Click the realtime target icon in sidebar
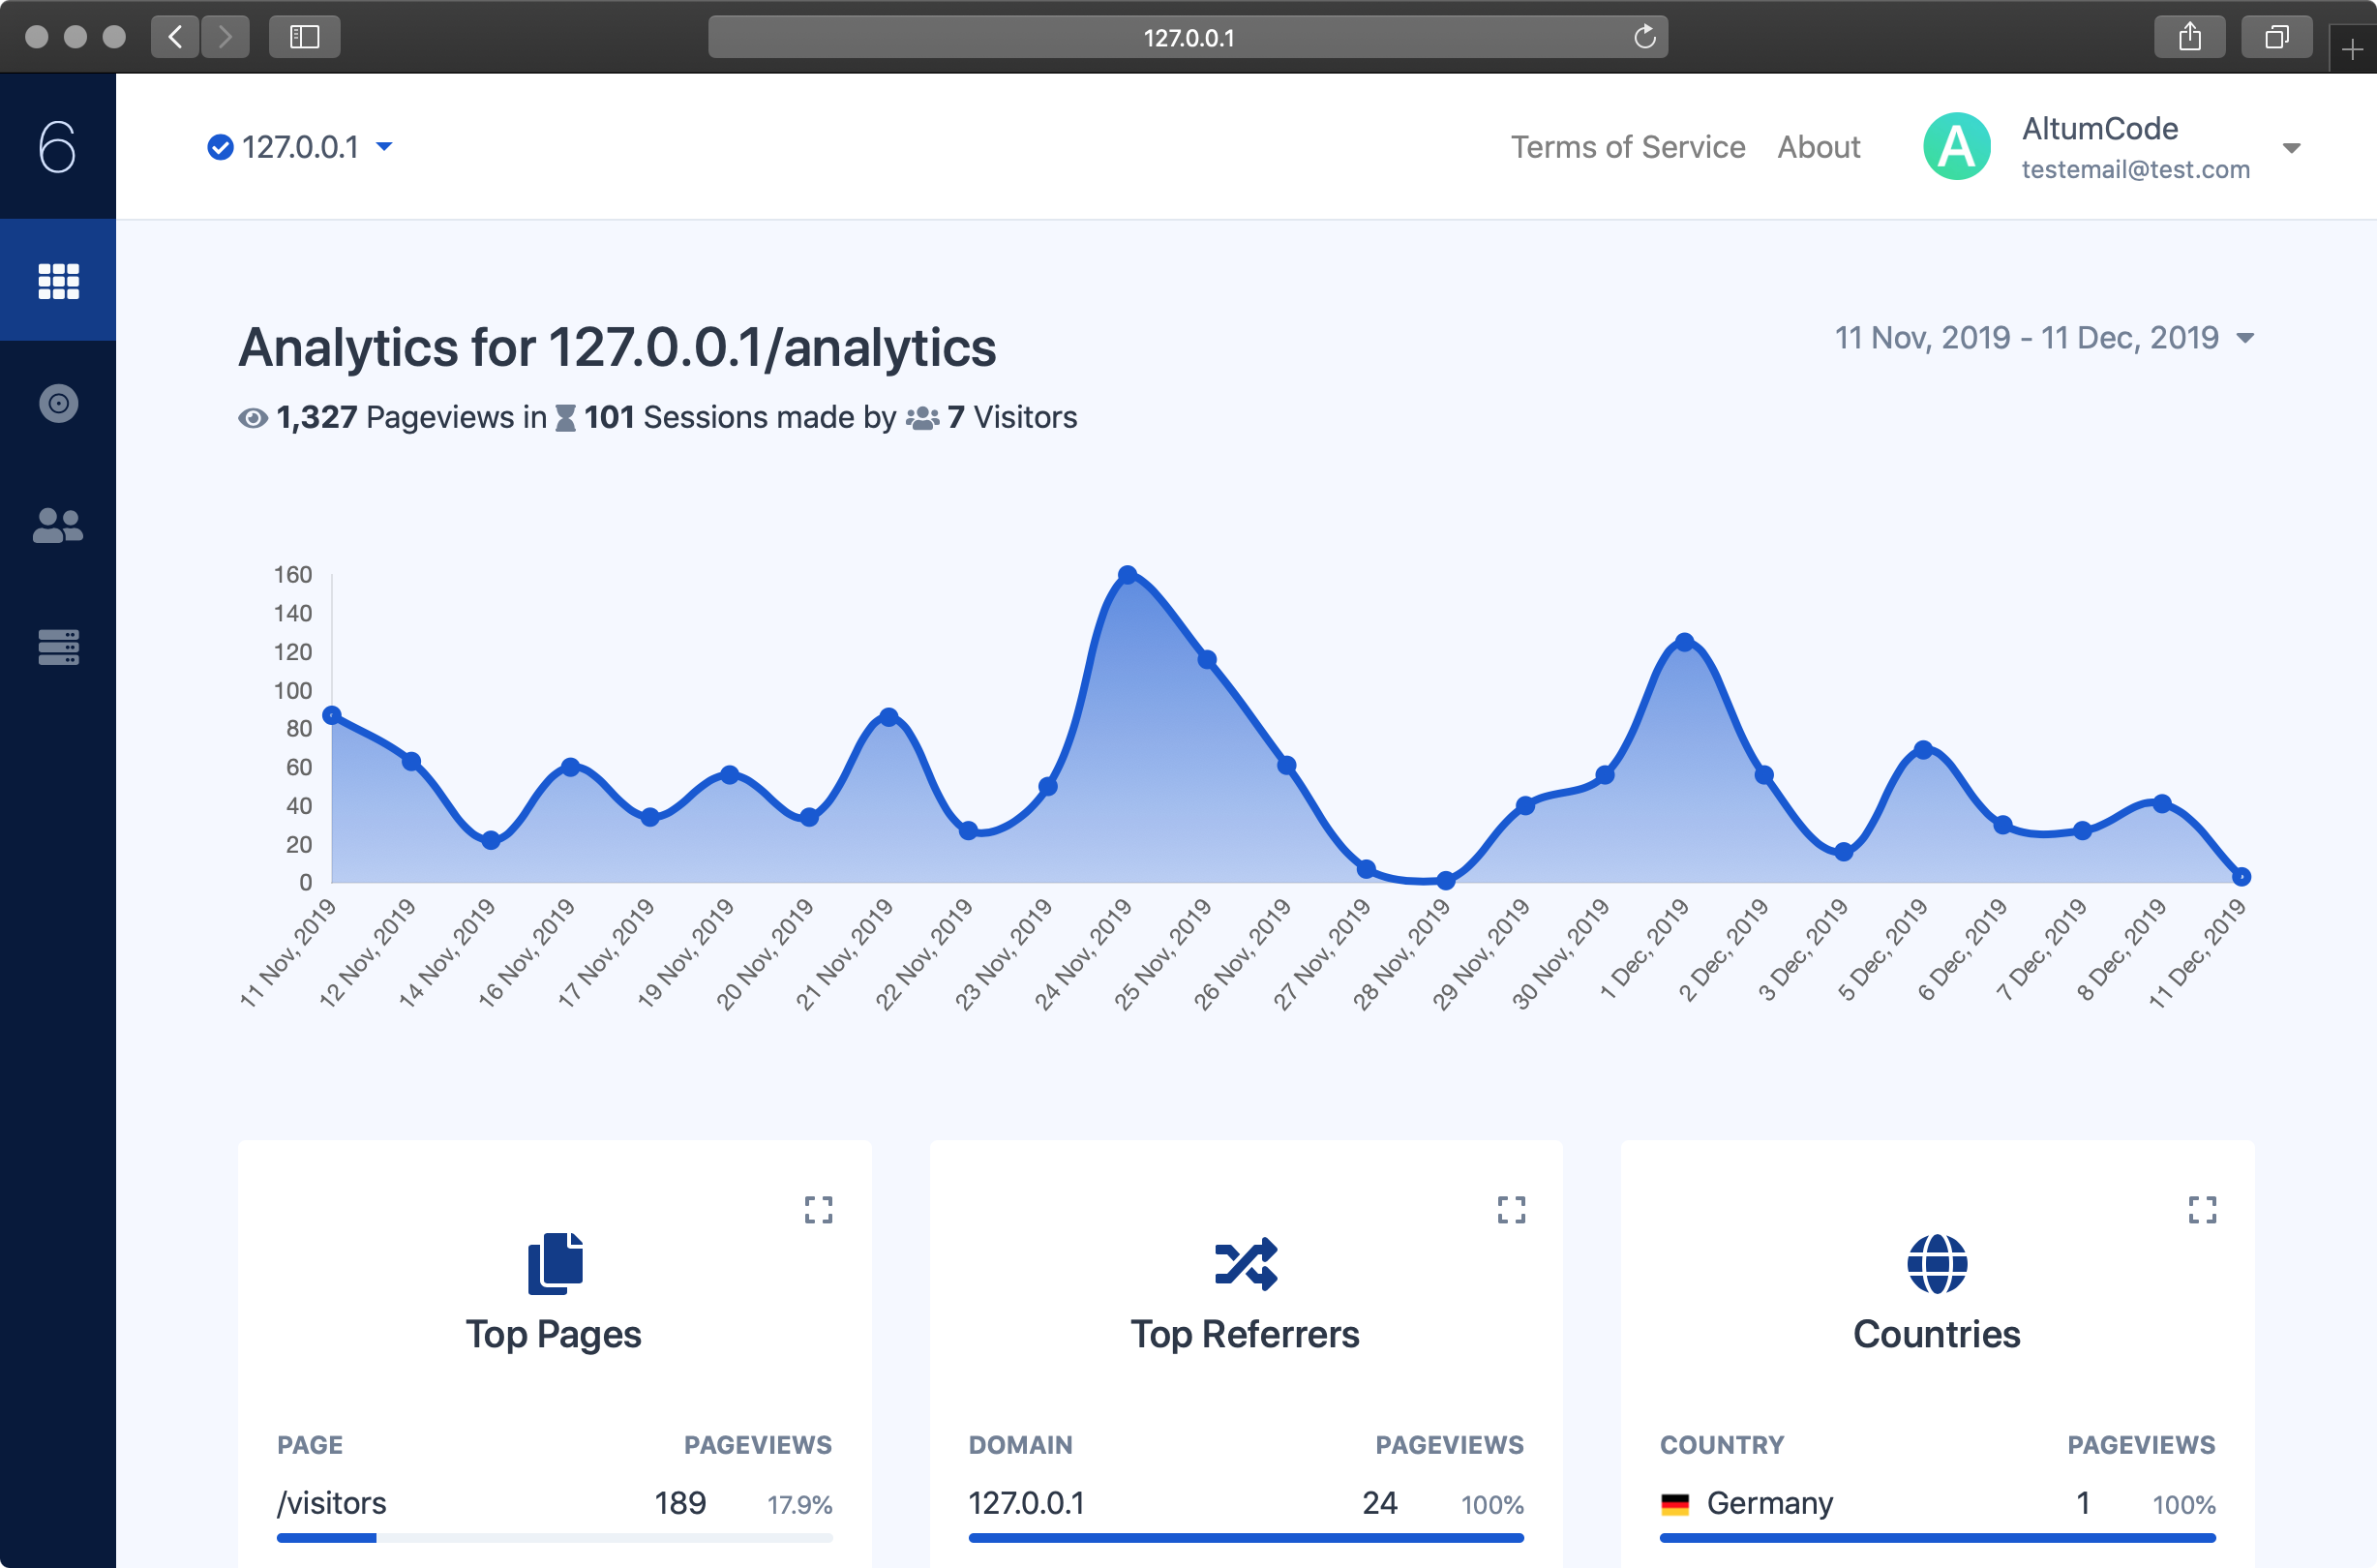The image size is (2377, 1568). [x=58, y=403]
